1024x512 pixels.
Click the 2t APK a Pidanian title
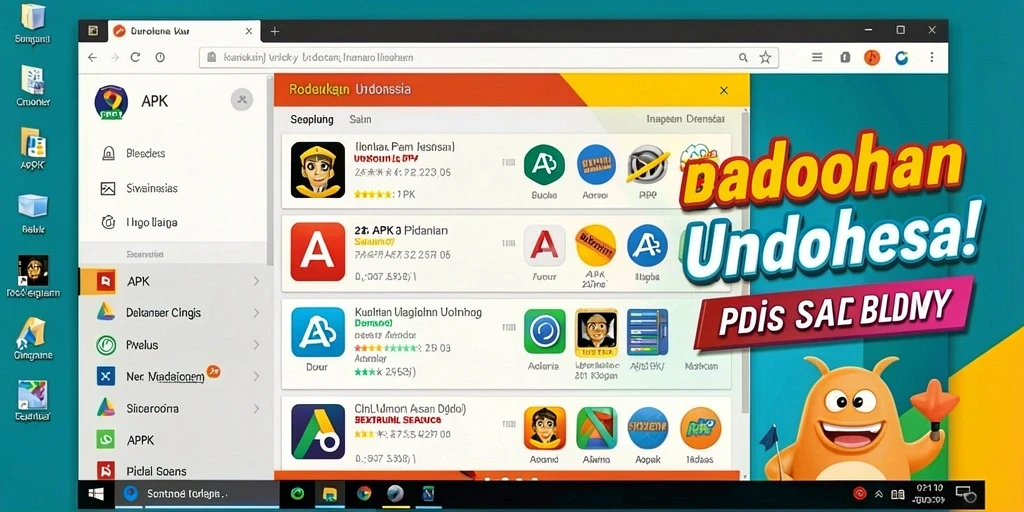(x=401, y=231)
